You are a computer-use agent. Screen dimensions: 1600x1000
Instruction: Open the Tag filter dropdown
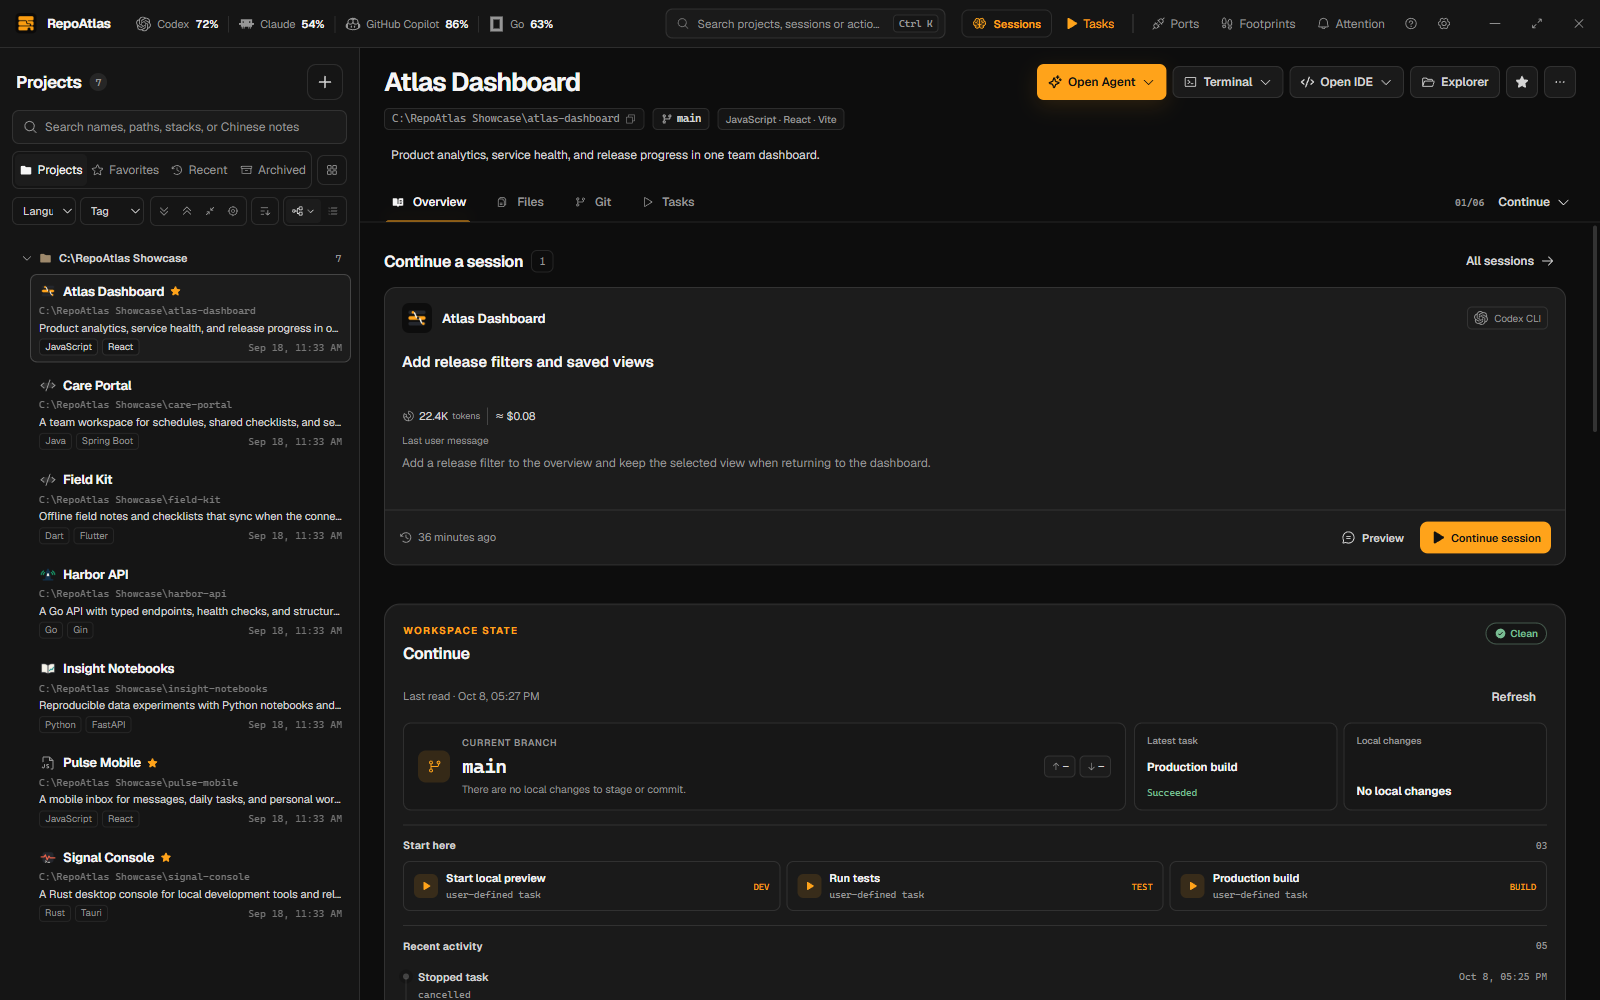(112, 211)
